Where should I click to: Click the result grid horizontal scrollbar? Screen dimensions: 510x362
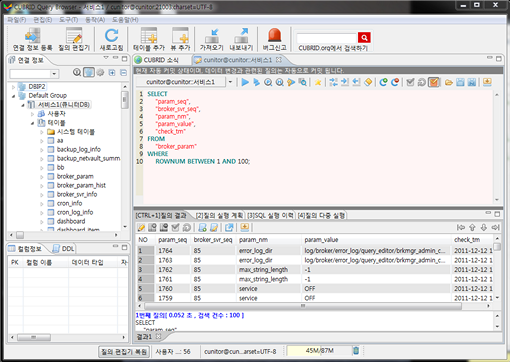[303, 306]
